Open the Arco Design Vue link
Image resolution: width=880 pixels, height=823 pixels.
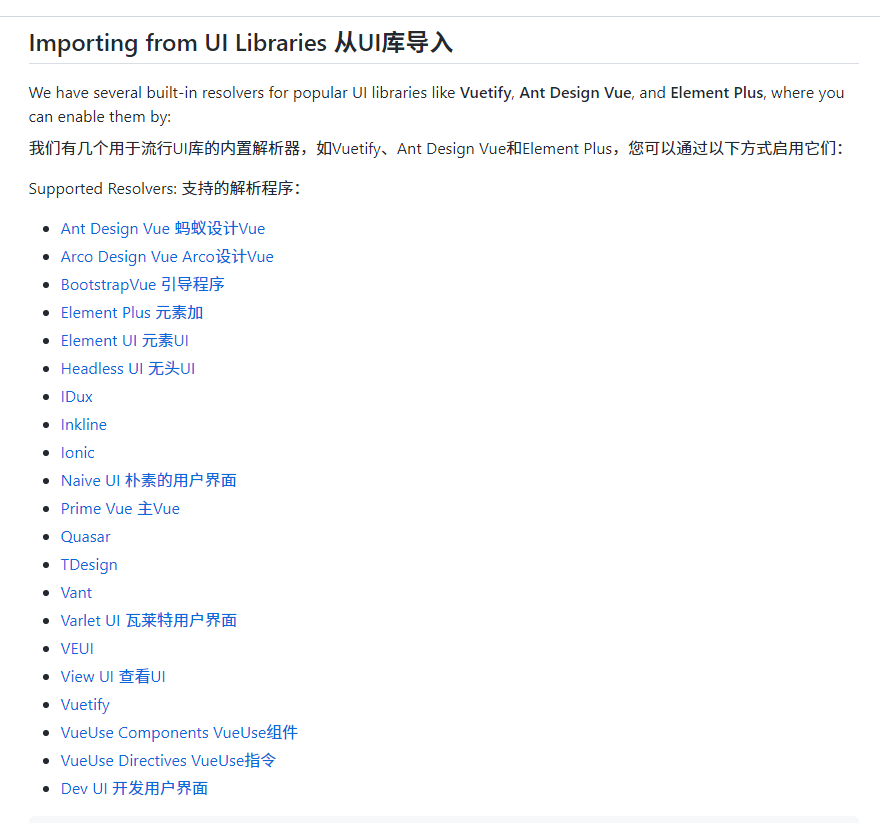coord(167,257)
